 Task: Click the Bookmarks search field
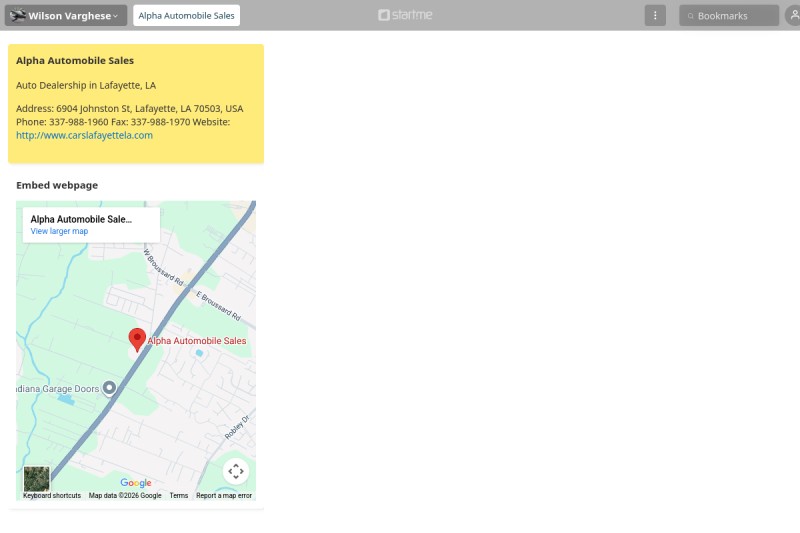729,16
